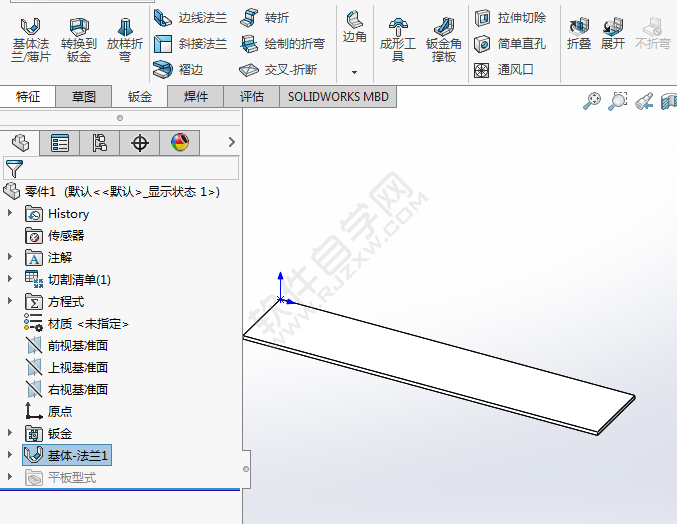Image resolution: width=677 pixels, height=524 pixels.
Task: Select the suppressed 平板型式 item
Action: pos(60,478)
